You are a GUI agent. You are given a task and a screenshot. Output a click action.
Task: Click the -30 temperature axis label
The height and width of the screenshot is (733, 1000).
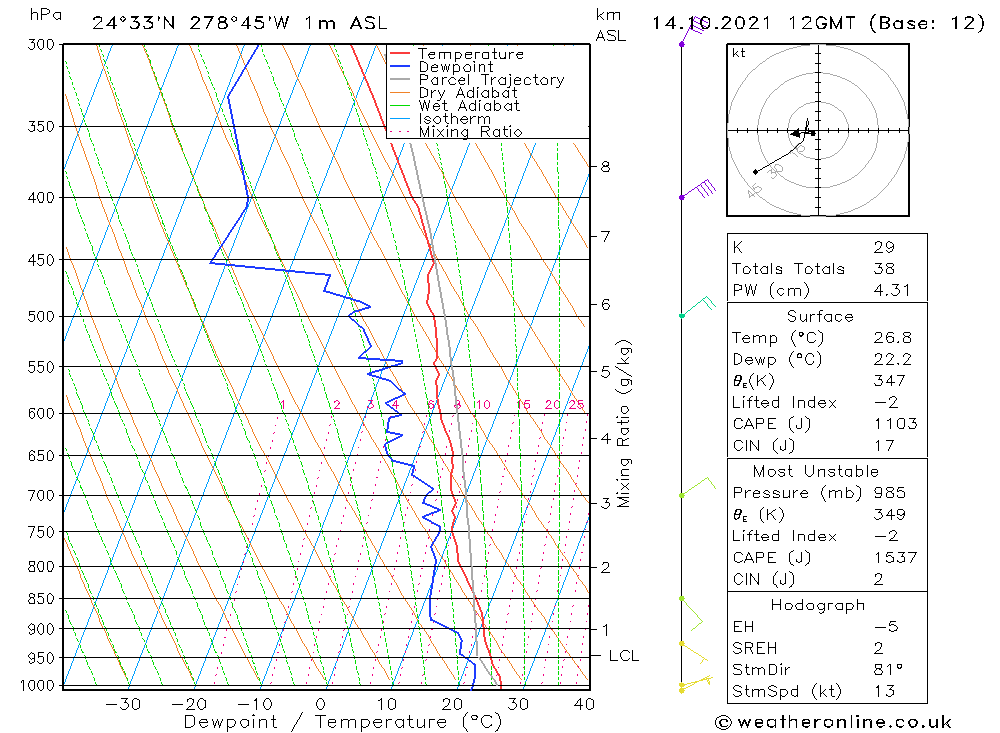click(123, 704)
